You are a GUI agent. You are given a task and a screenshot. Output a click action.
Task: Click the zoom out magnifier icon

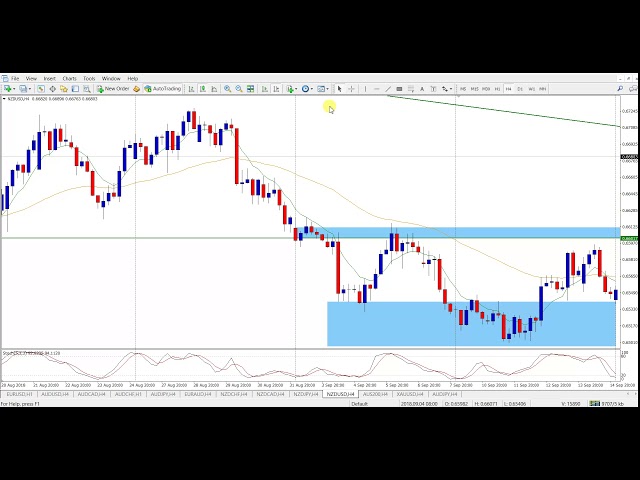(x=238, y=89)
